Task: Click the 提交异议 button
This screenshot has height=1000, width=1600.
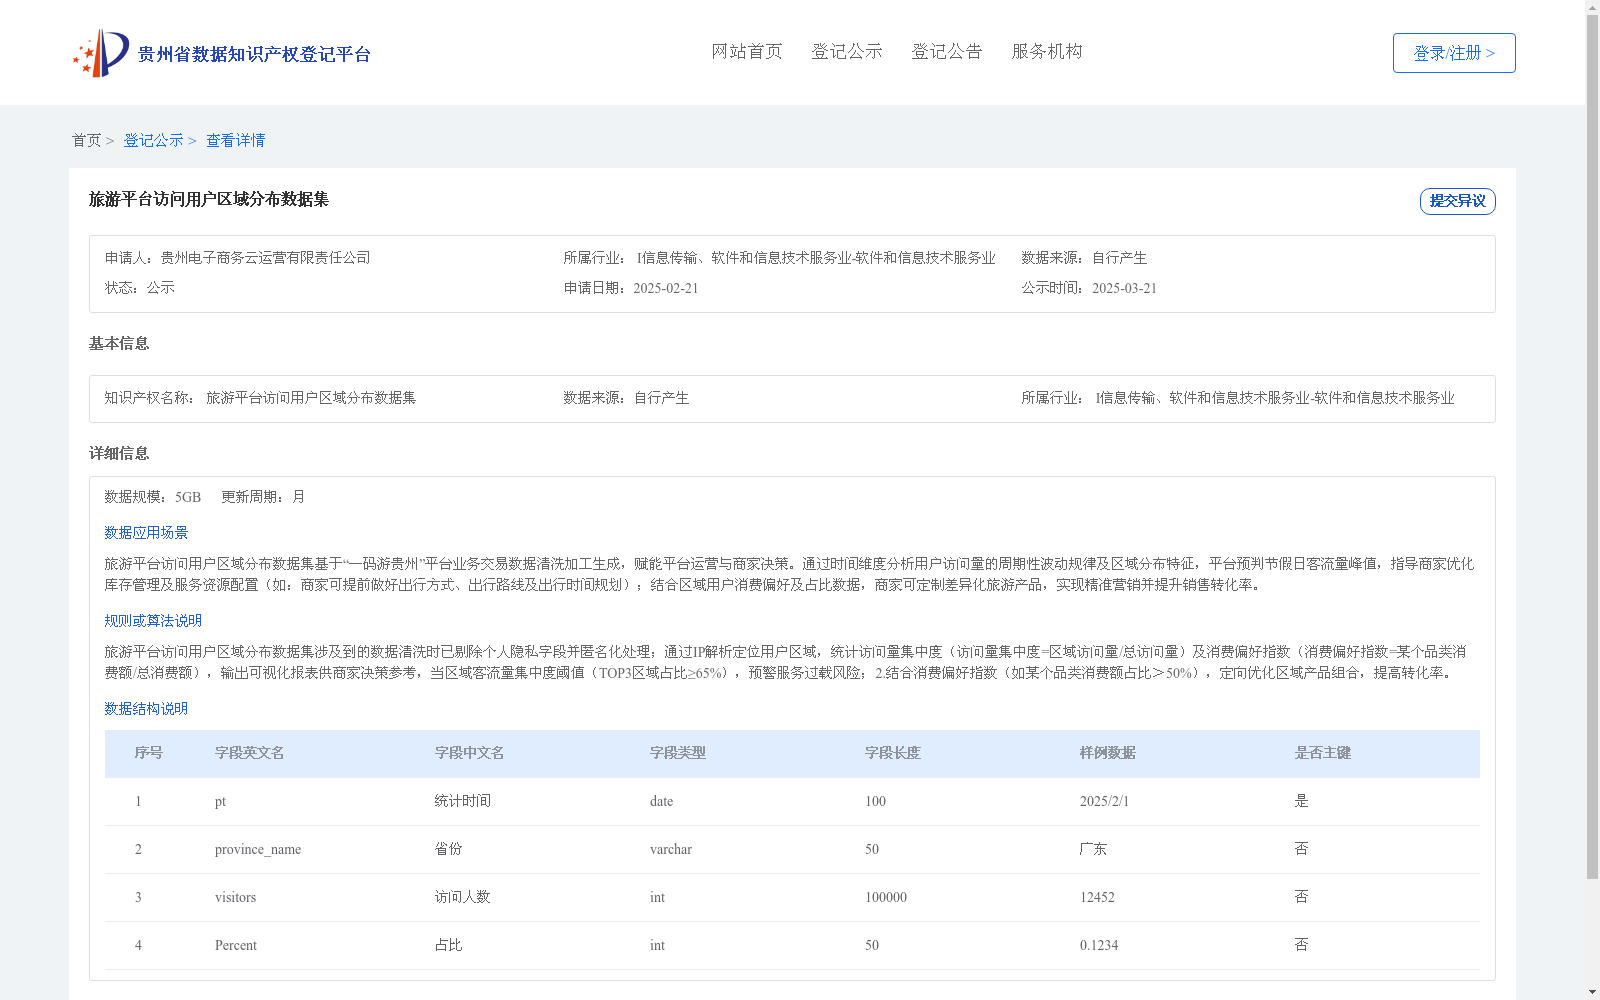Action: click(1458, 201)
